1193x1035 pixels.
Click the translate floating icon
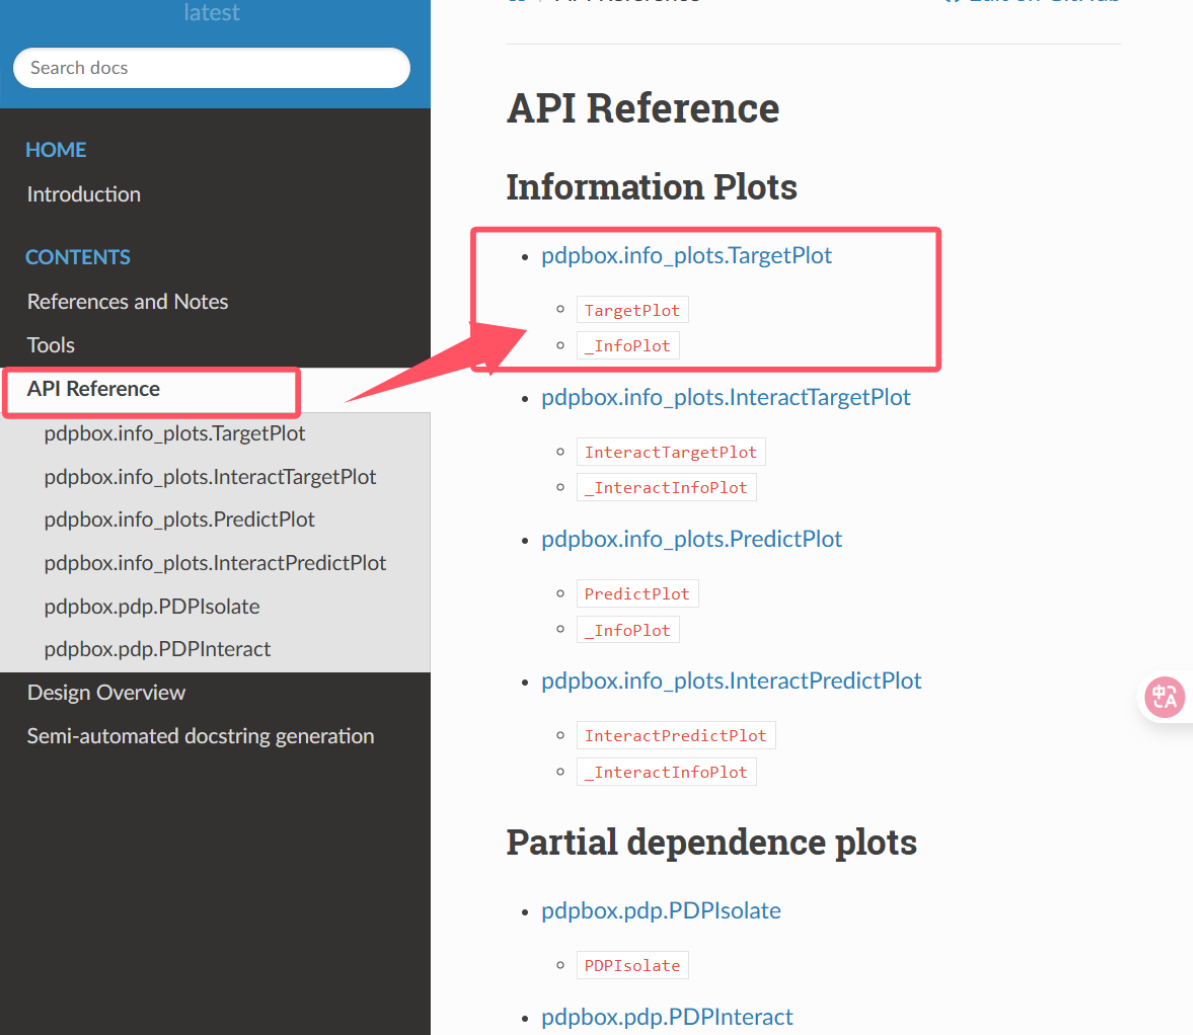pyautogui.click(x=1166, y=696)
